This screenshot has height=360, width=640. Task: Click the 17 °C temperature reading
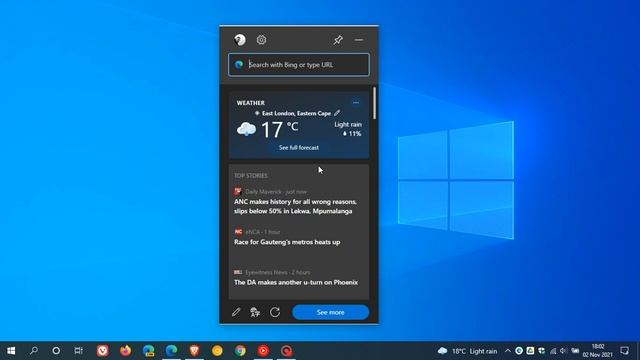[280, 129]
